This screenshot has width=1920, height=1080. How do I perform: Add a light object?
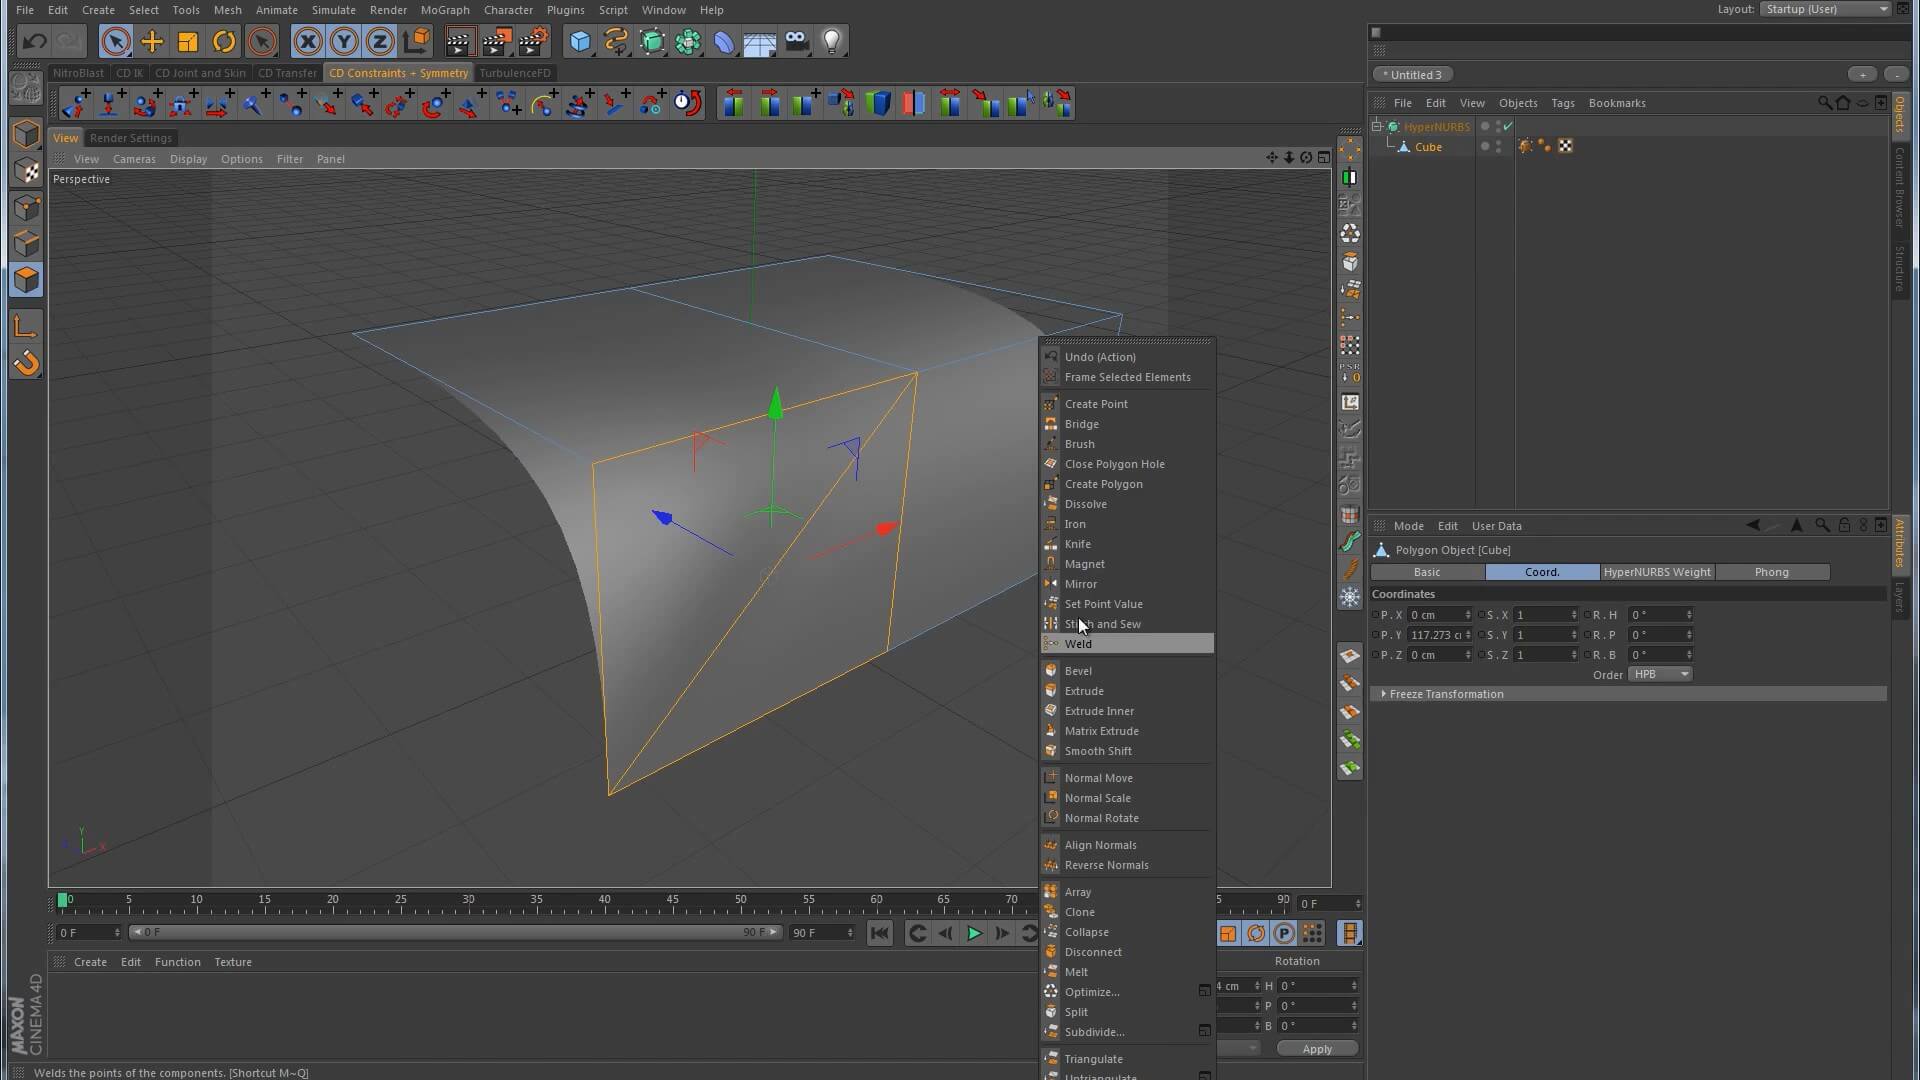coord(832,41)
